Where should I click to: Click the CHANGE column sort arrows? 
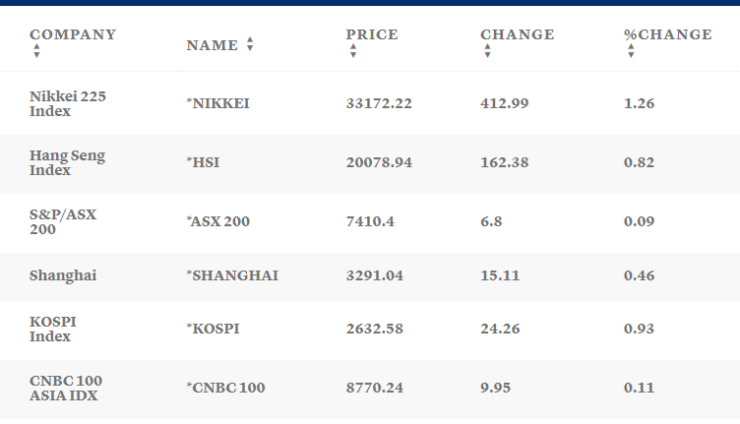coord(487,50)
